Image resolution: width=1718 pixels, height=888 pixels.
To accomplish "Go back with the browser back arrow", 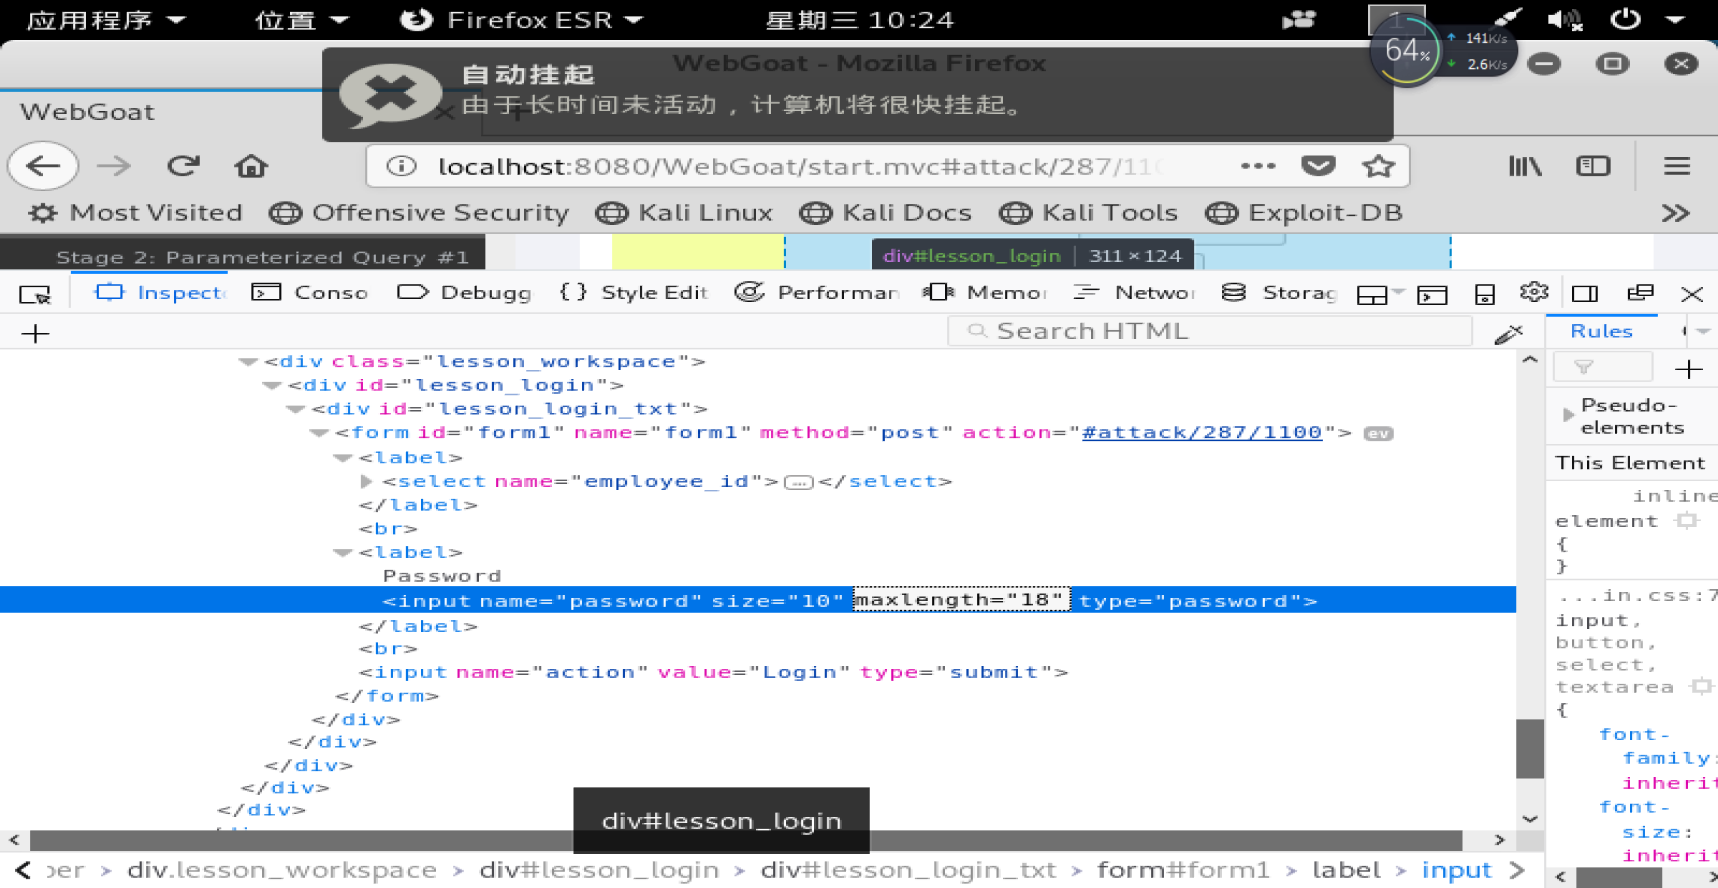I will coord(43,166).
